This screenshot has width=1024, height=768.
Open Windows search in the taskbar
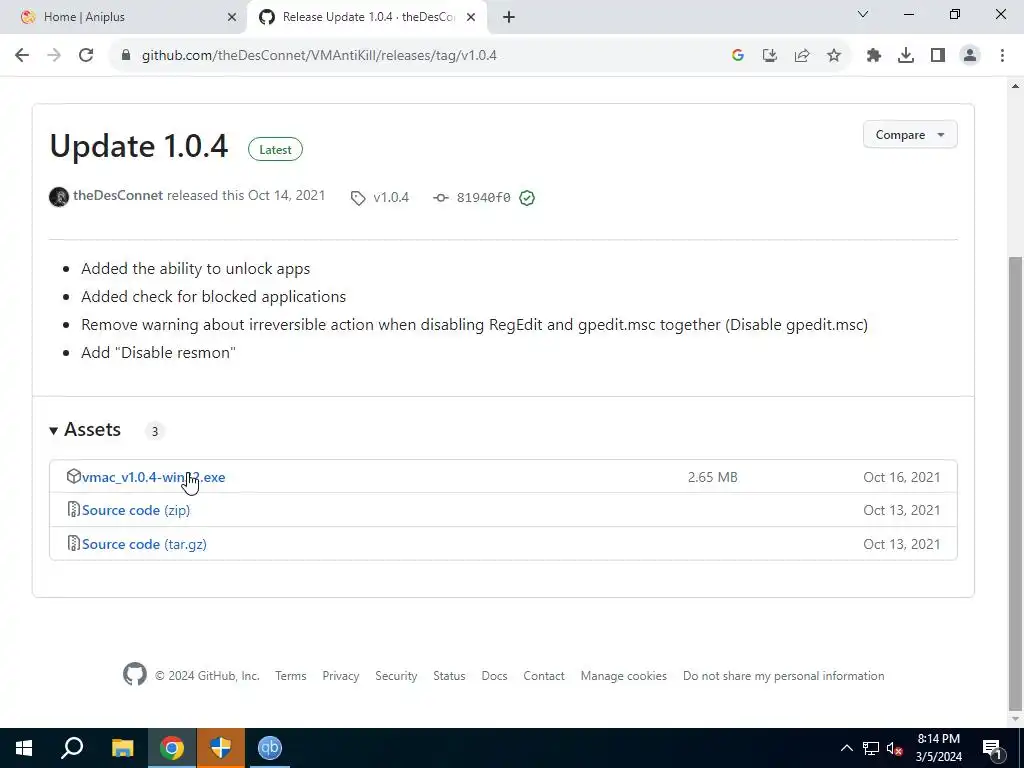72,748
